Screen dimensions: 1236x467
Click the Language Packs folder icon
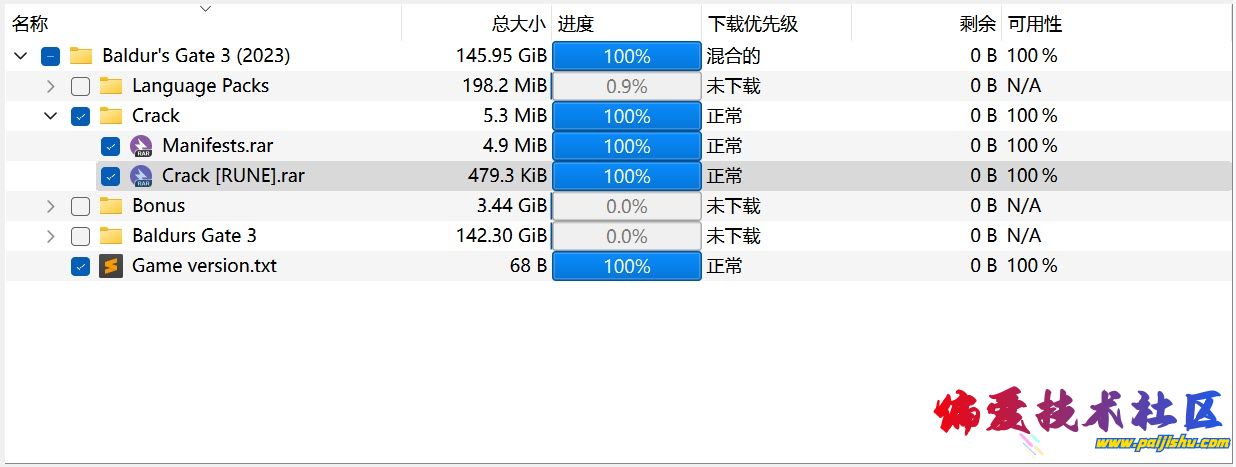111,86
